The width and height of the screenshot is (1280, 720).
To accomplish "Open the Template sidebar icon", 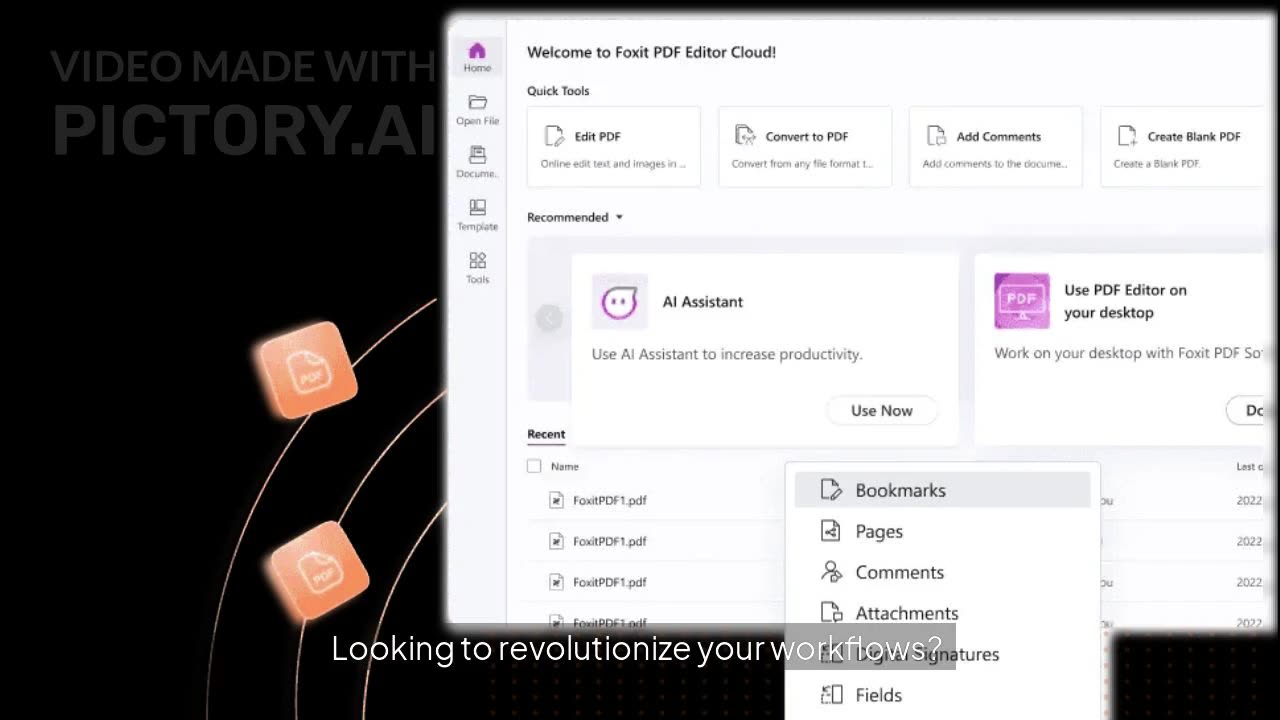I will point(477,215).
